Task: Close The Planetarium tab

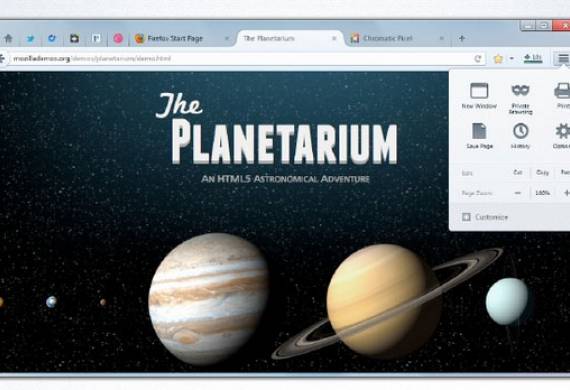Action: [334, 38]
